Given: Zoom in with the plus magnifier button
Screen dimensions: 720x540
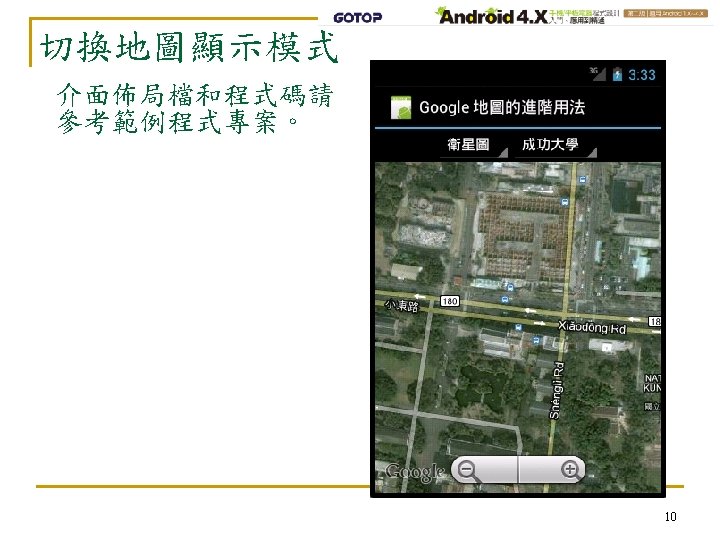Looking at the screenshot, I should tap(552, 470).
